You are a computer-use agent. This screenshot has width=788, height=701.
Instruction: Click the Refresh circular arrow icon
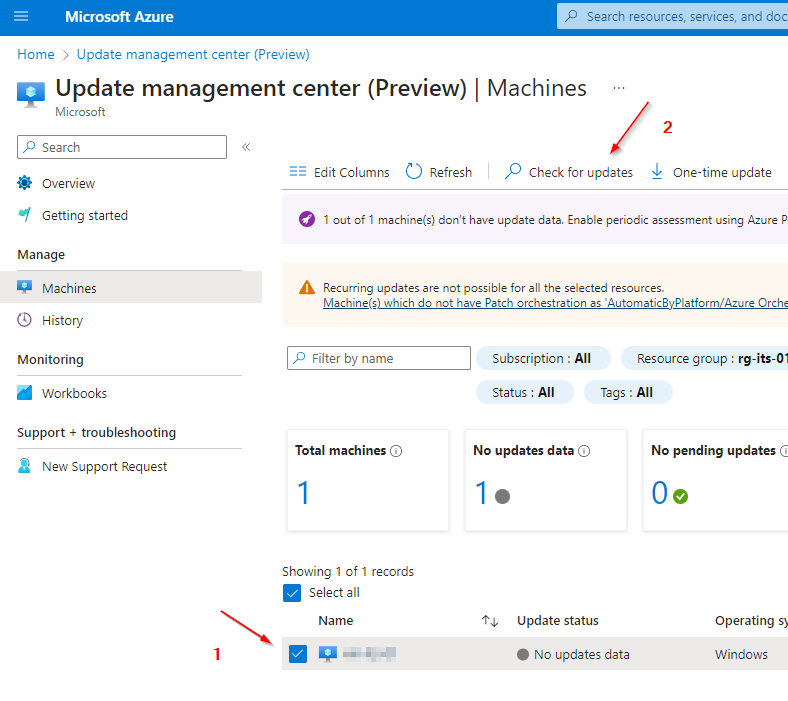click(414, 171)
